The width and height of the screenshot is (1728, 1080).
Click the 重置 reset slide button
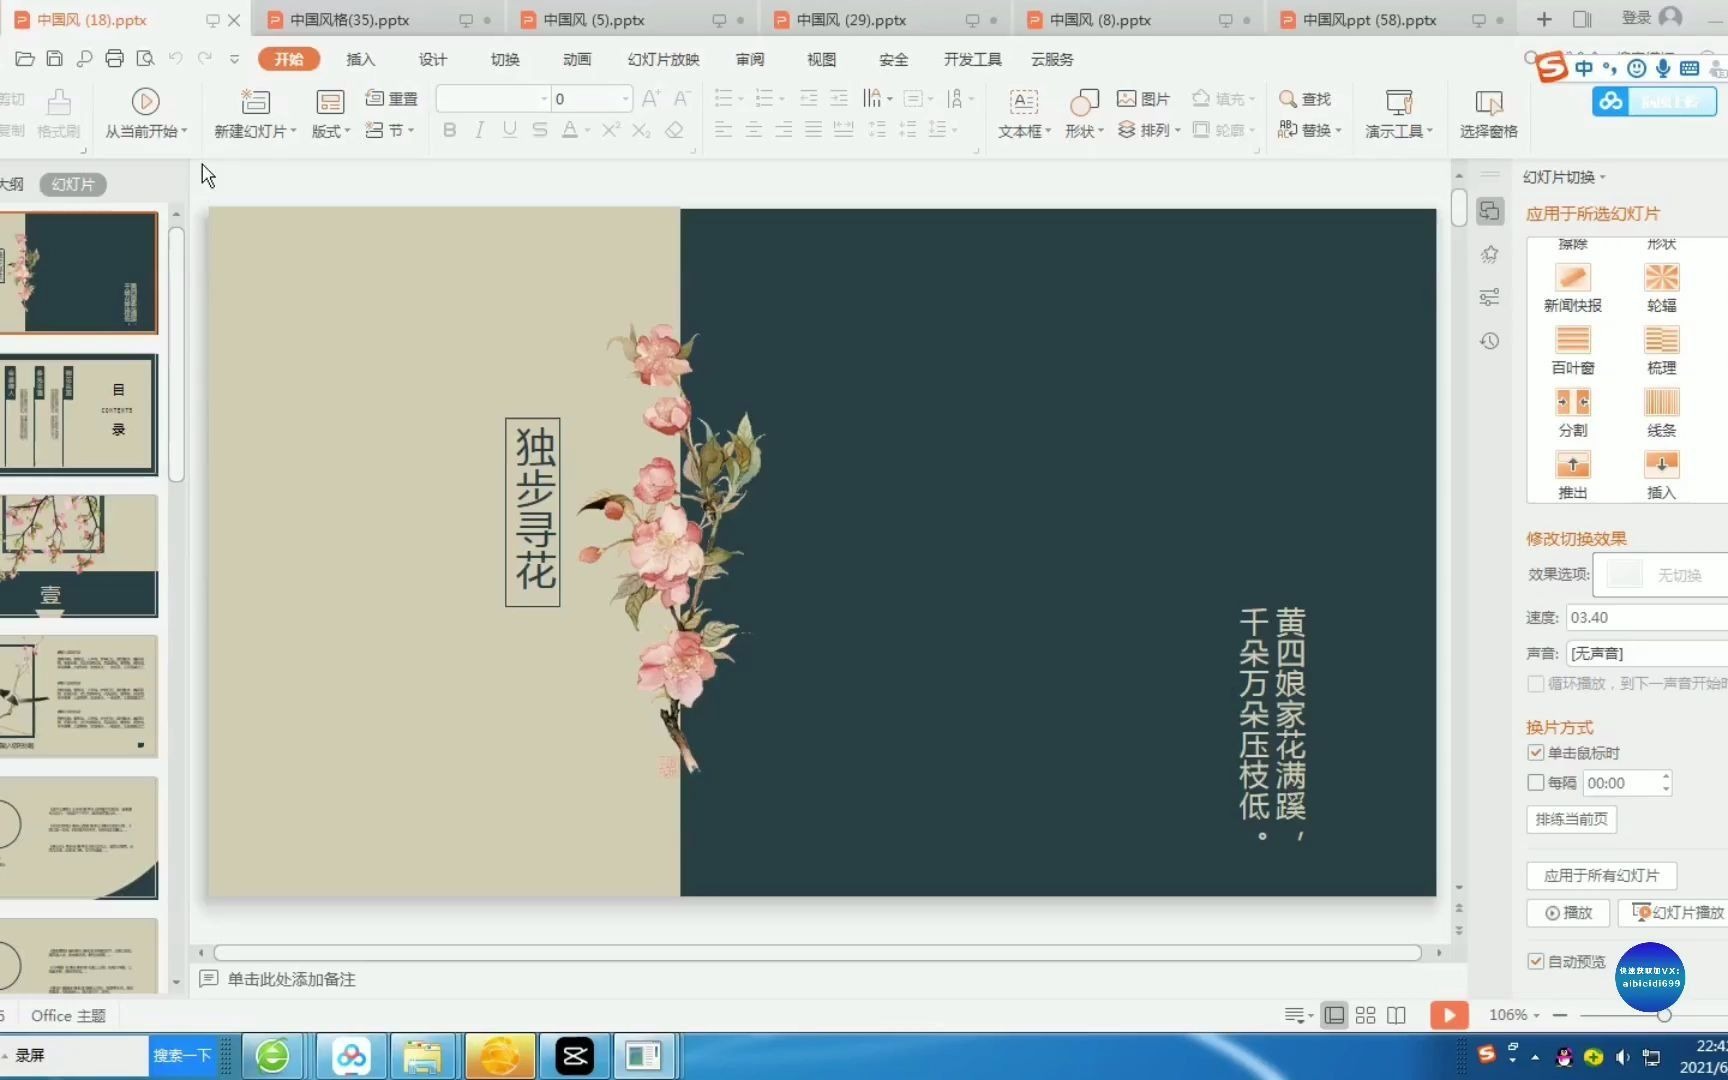(392, 98)
